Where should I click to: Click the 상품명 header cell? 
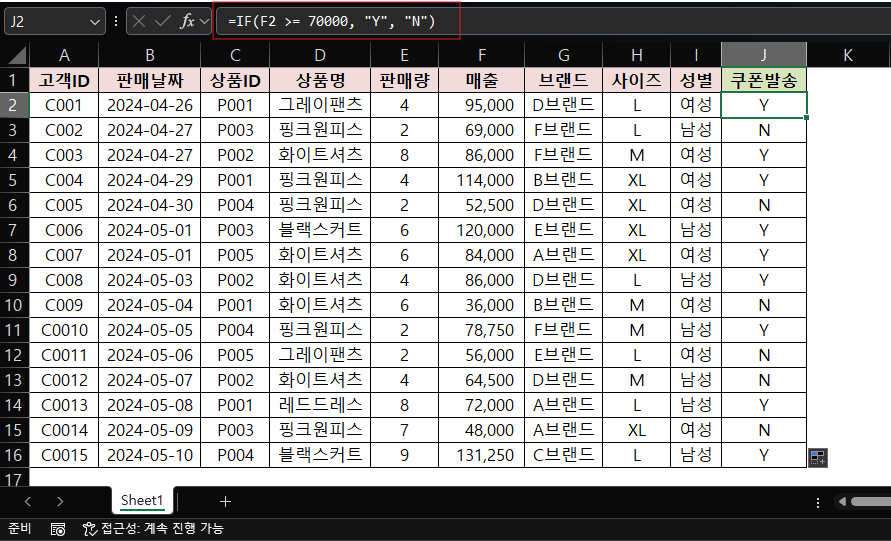pyautogui.click(x=320, y=80)
